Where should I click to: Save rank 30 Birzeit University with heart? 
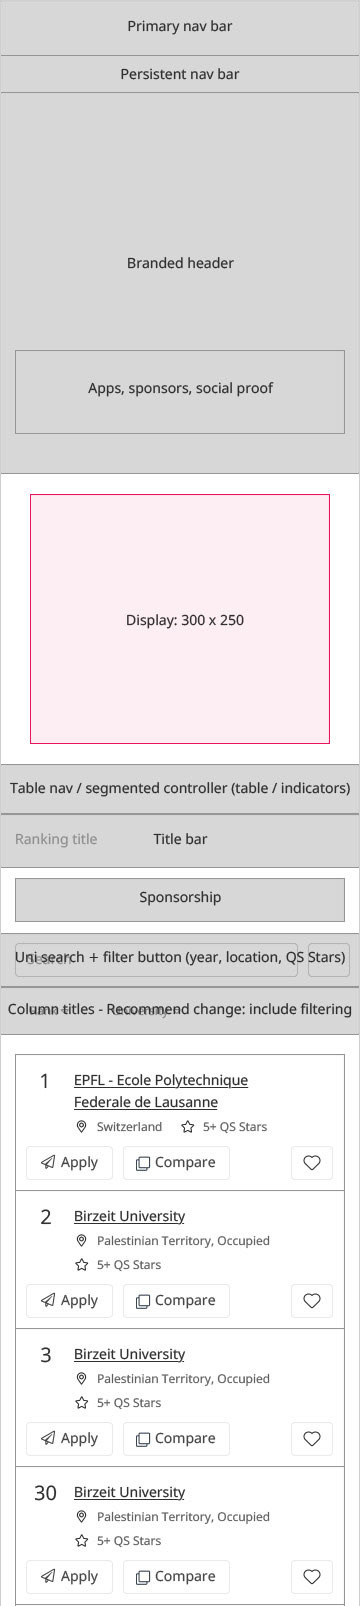(312, 1577)
